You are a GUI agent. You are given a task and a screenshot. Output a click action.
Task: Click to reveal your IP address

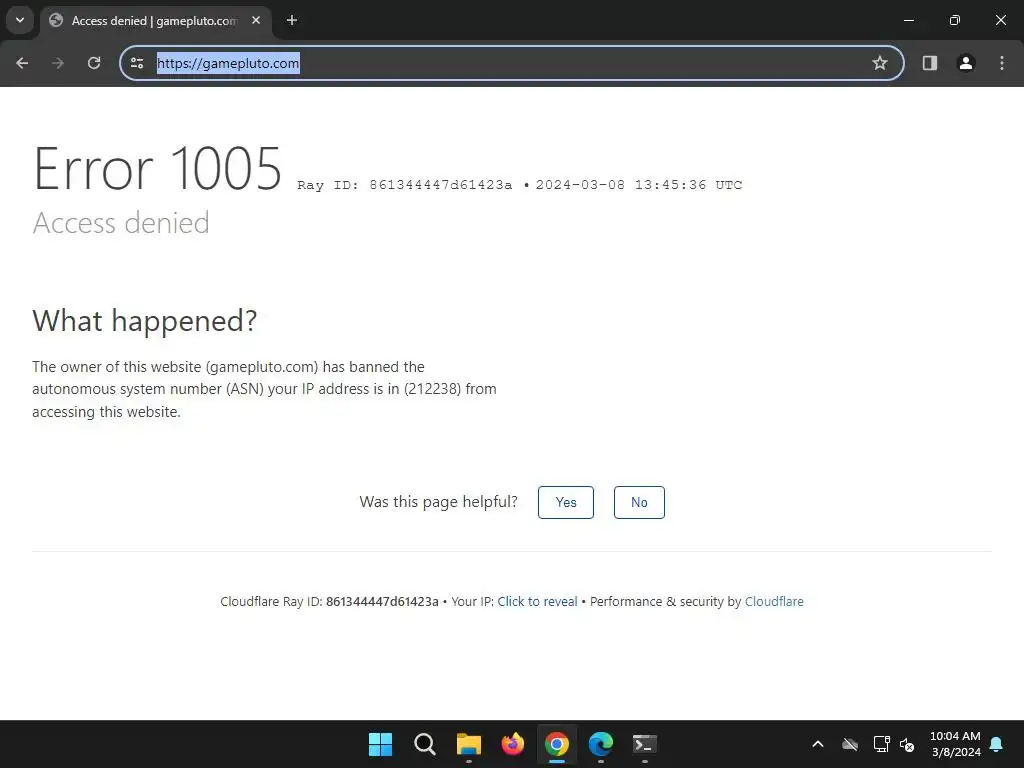coord(537,601)
